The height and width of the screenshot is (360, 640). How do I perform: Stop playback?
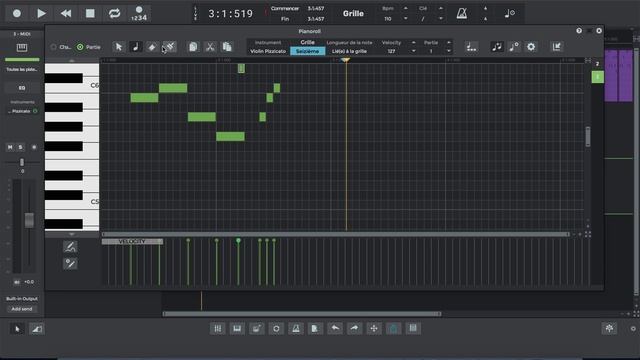90,13
